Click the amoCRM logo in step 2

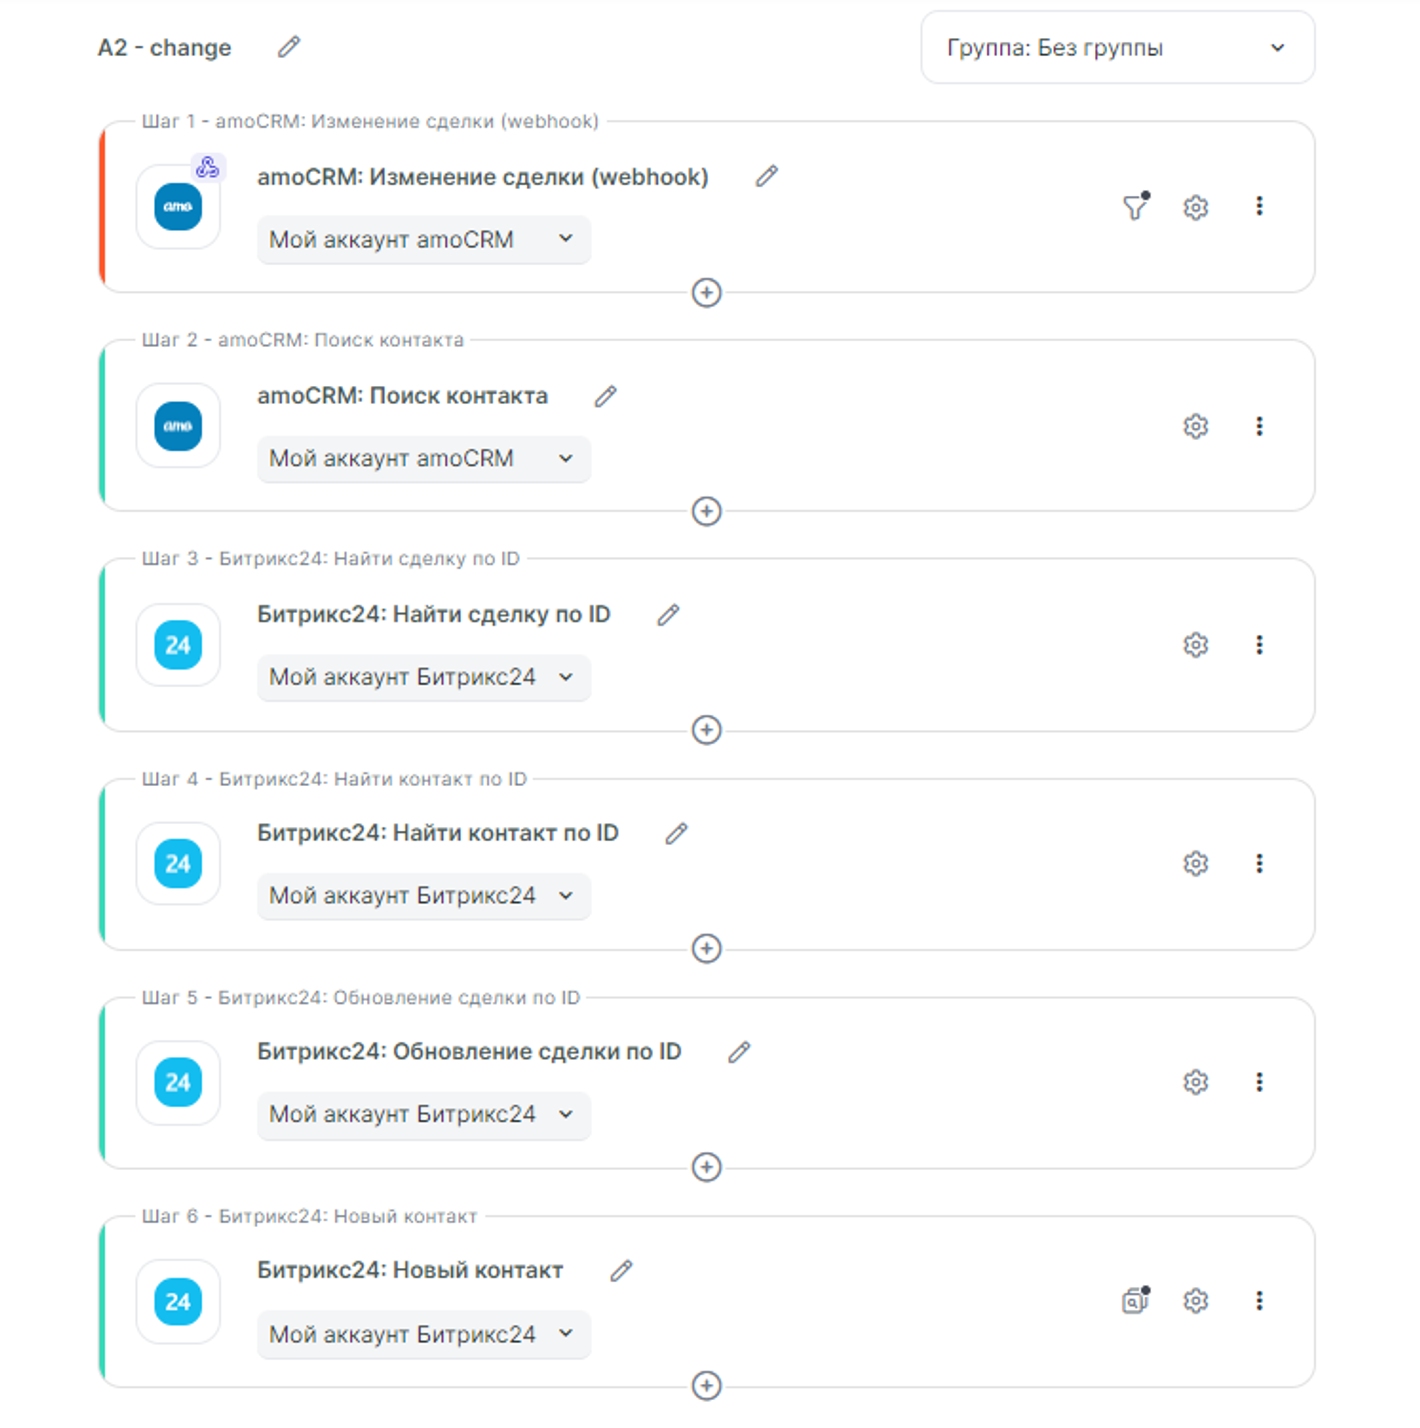pyautogui.click(x=178, y=427)
